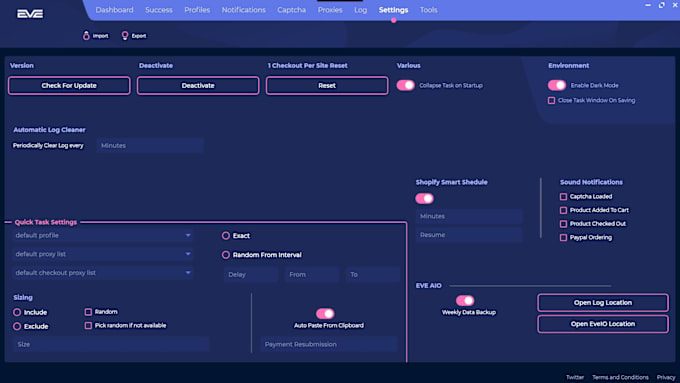Click the From interval field
Screen dimensions: 680x383
pos(311,275)
